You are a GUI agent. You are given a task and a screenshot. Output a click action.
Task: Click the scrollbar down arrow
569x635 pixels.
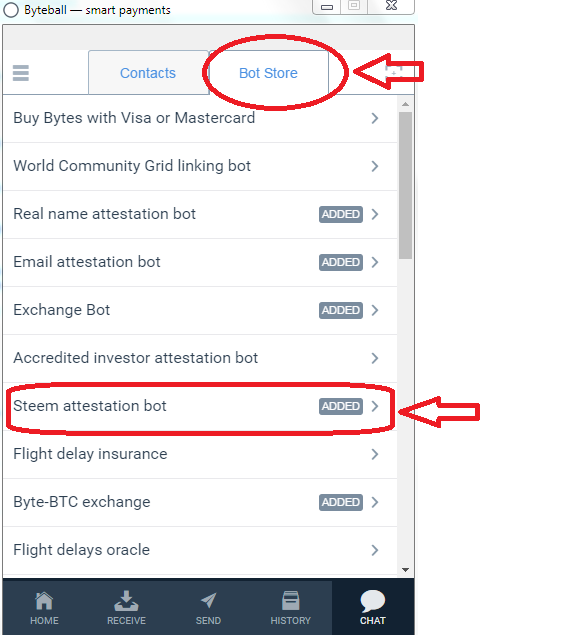pyautogui.click(x=405, y=570)
